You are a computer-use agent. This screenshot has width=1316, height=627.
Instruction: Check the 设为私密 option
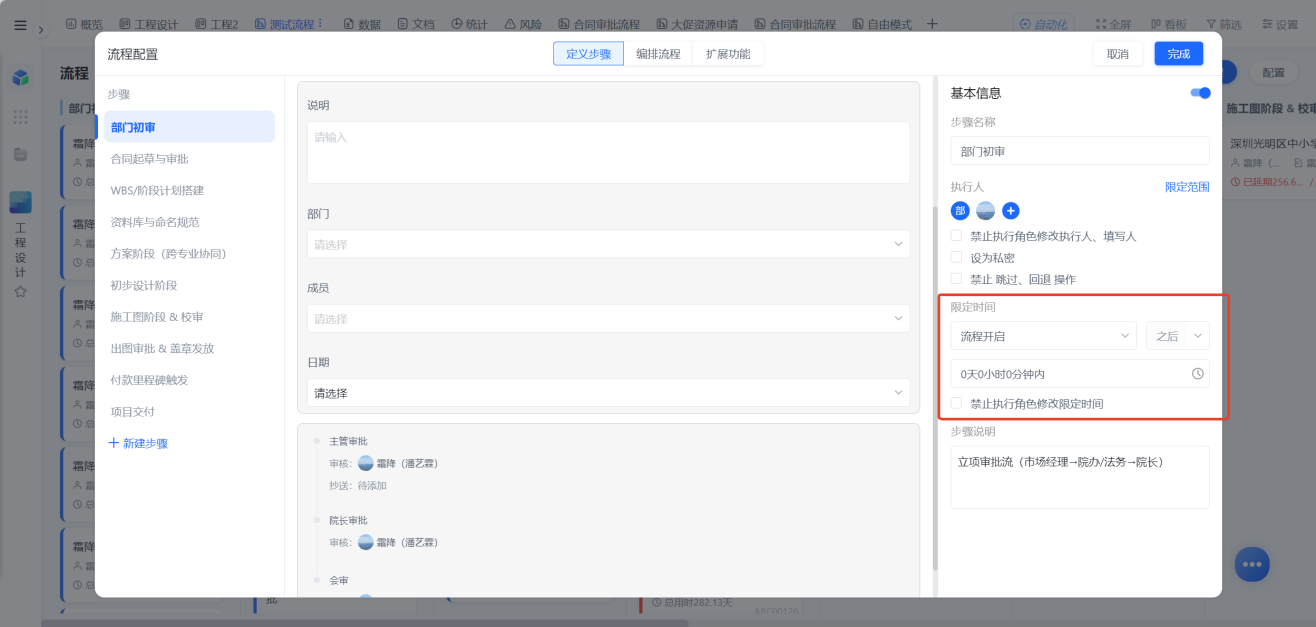(957, 258)
